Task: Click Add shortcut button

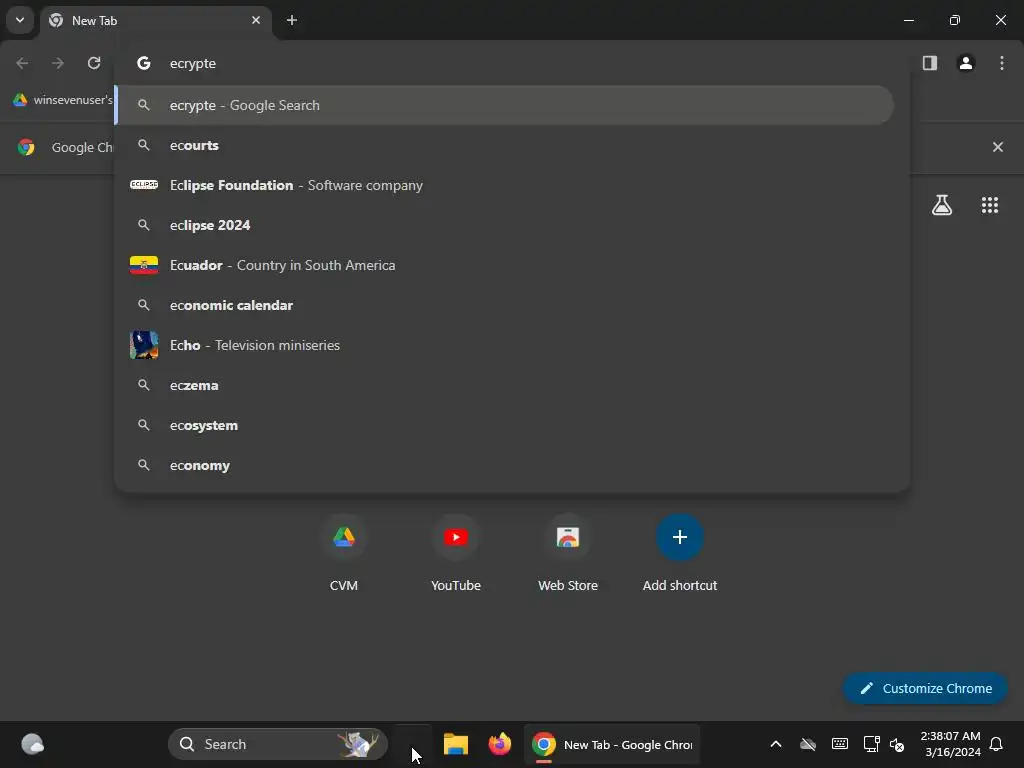Action: click(680, 553)
